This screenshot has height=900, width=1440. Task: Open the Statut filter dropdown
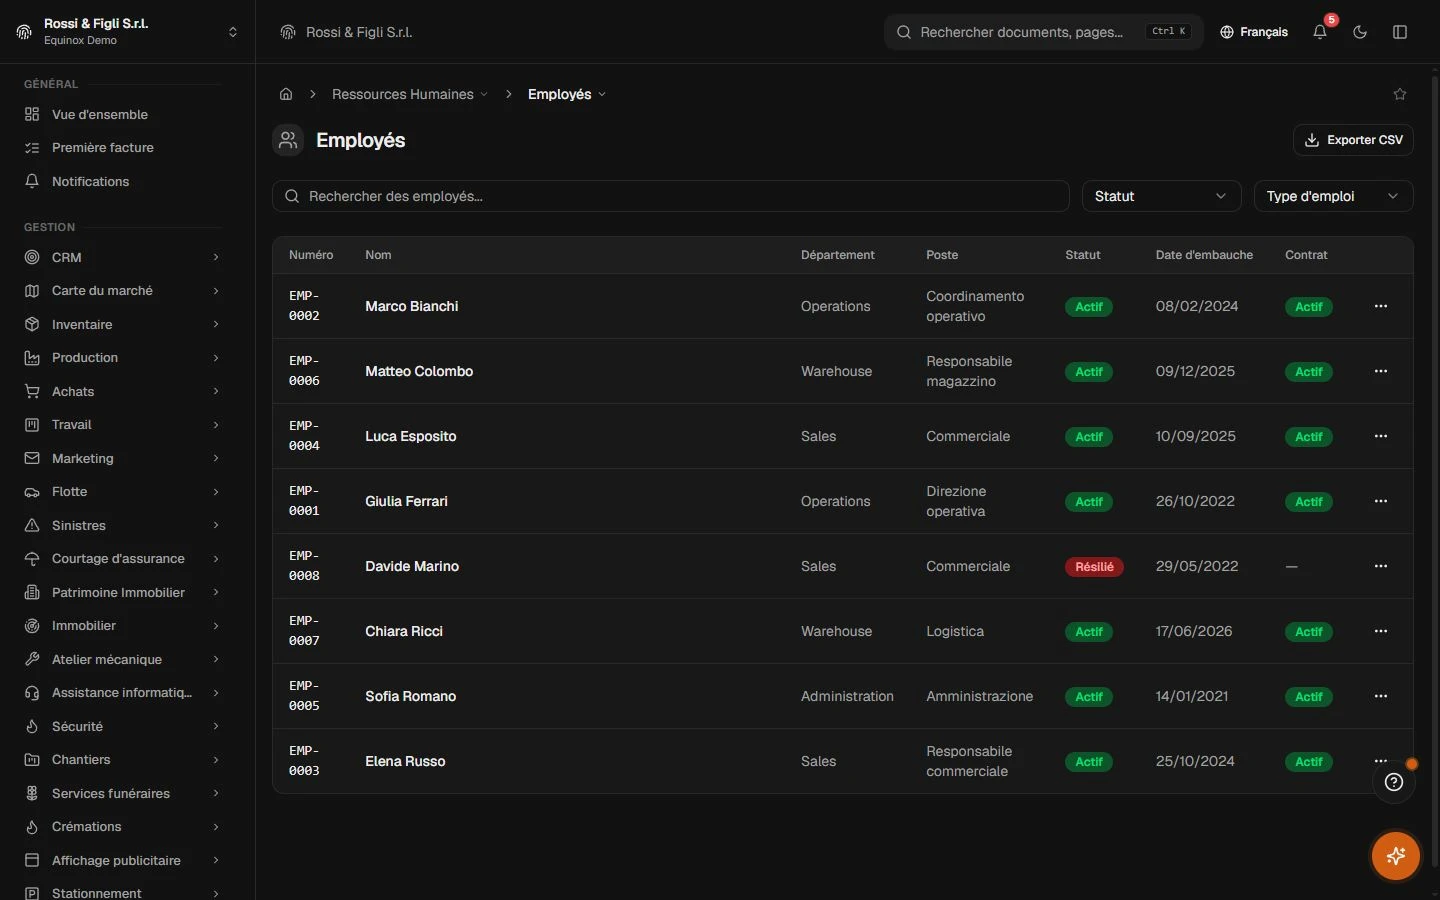tap(1161, 196)
